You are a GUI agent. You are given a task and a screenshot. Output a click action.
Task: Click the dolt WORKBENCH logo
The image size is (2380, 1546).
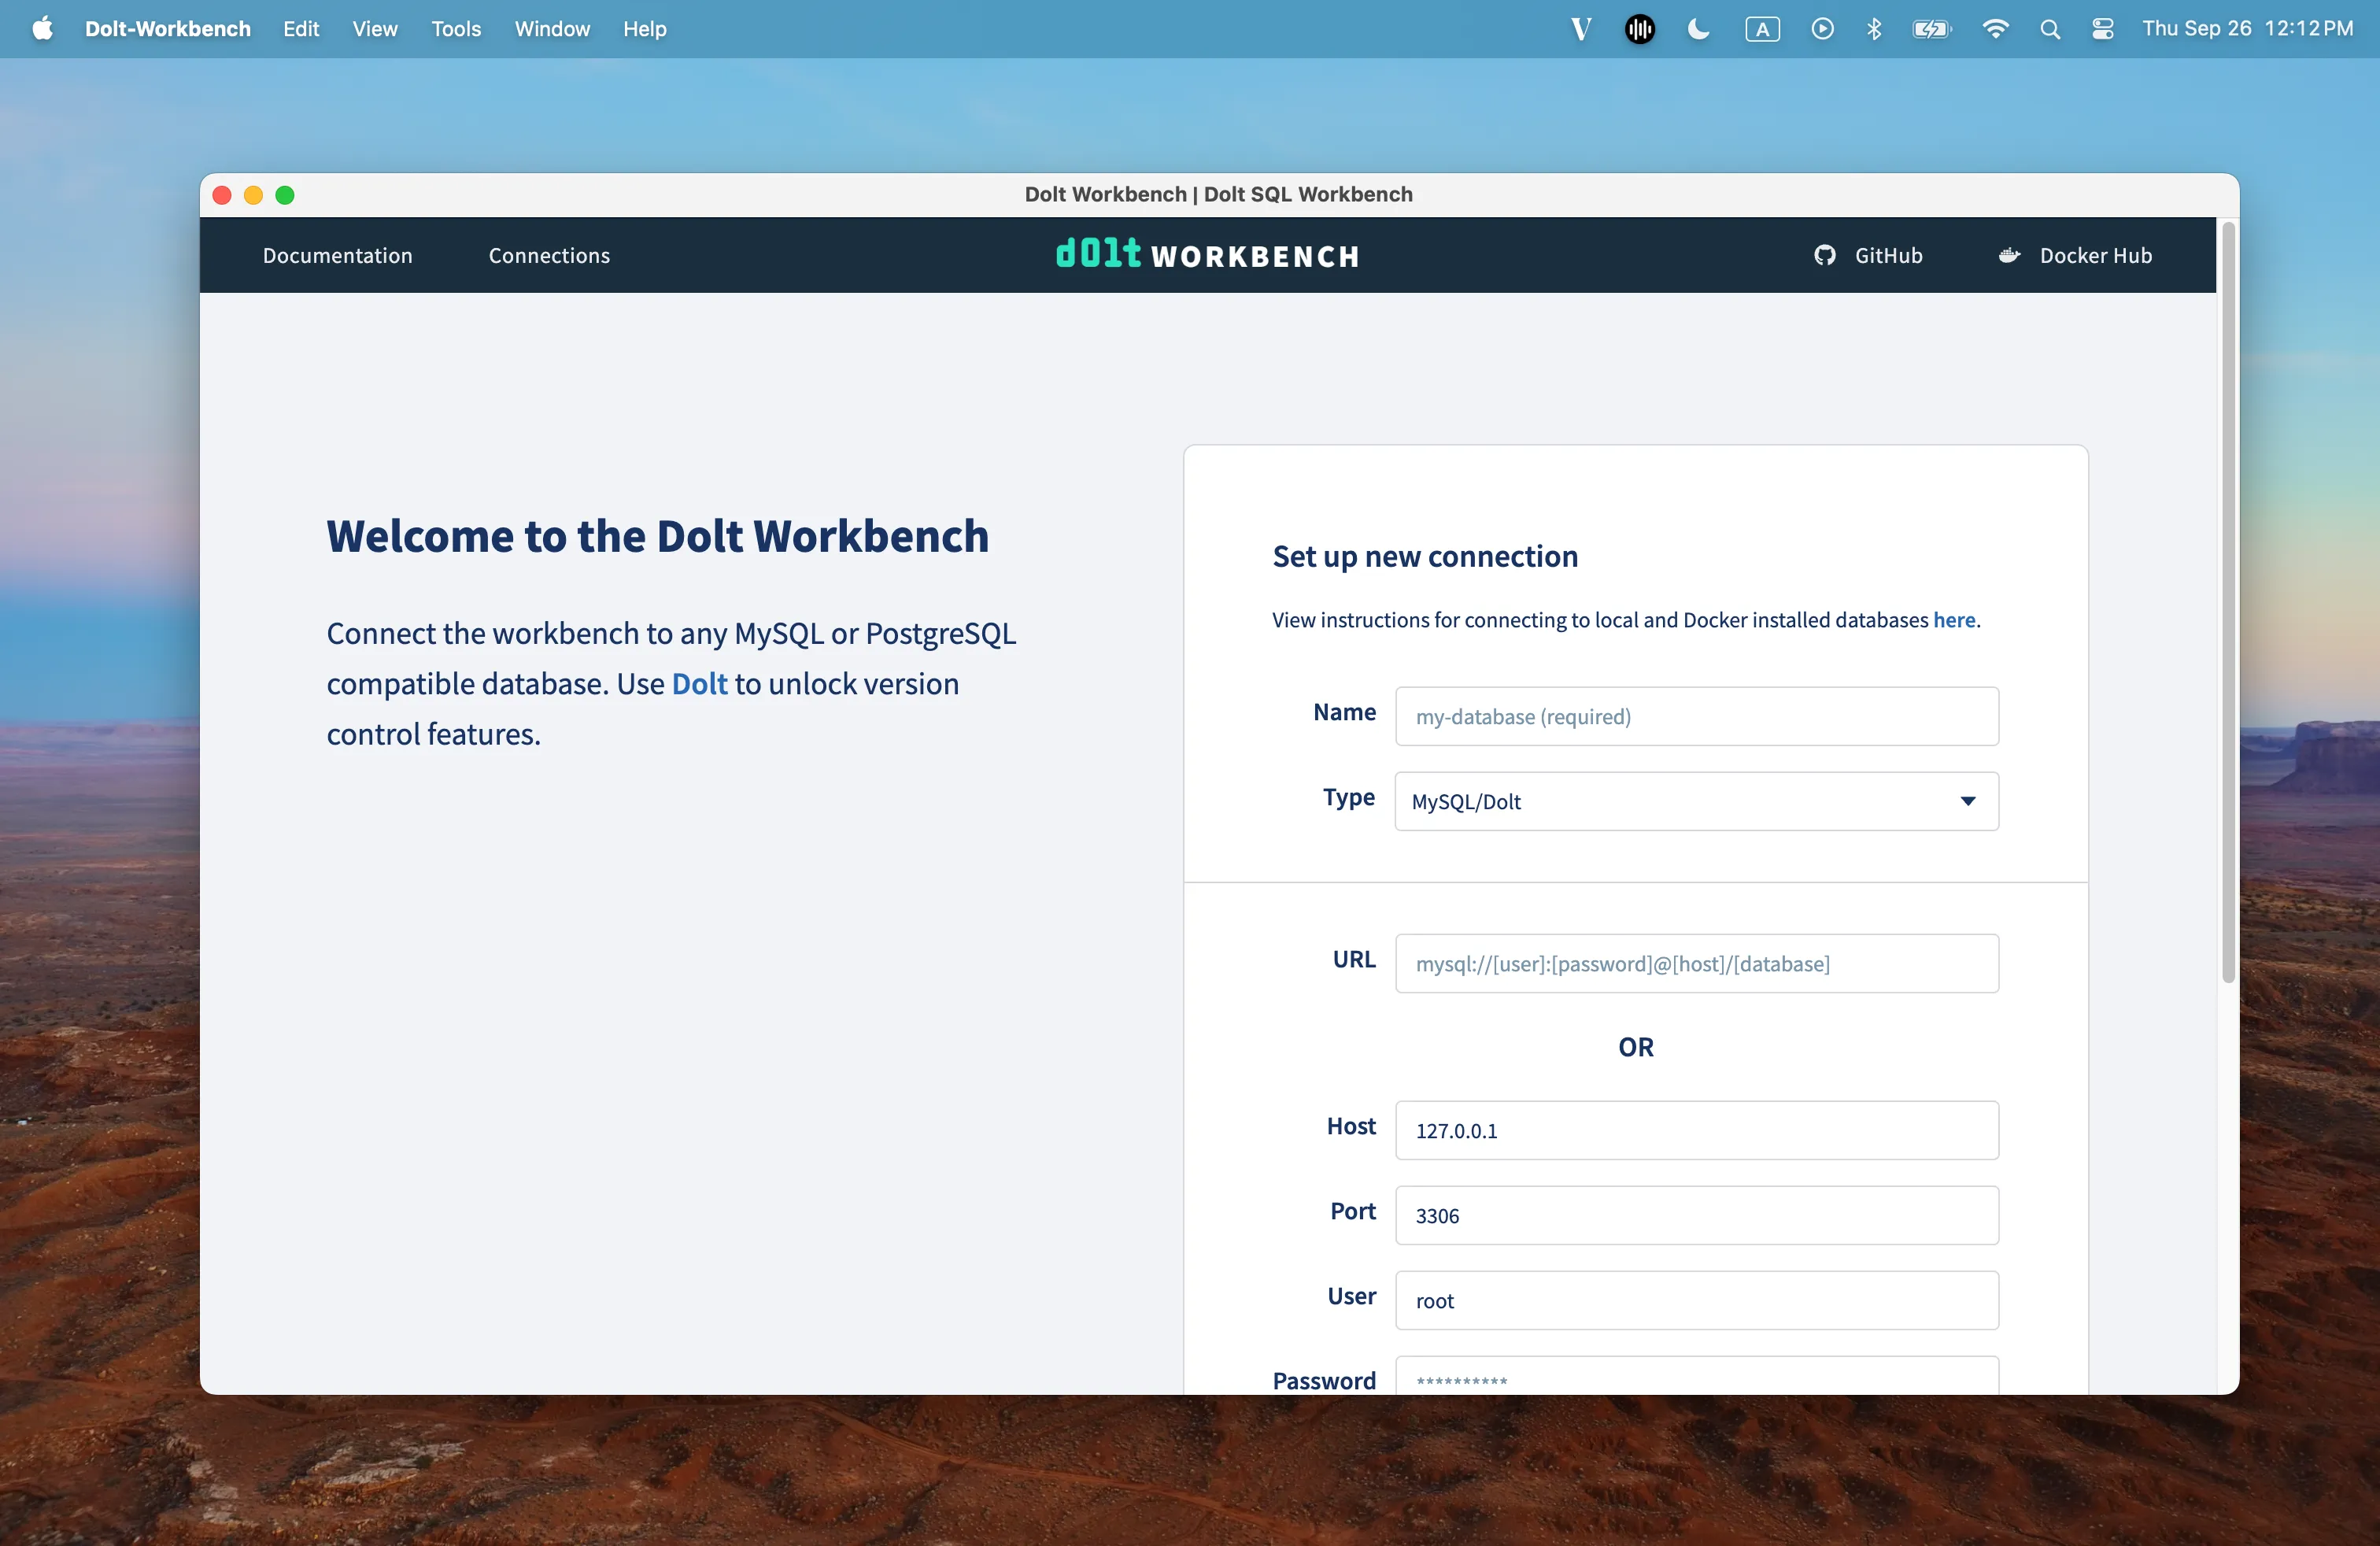point(1206,254)
